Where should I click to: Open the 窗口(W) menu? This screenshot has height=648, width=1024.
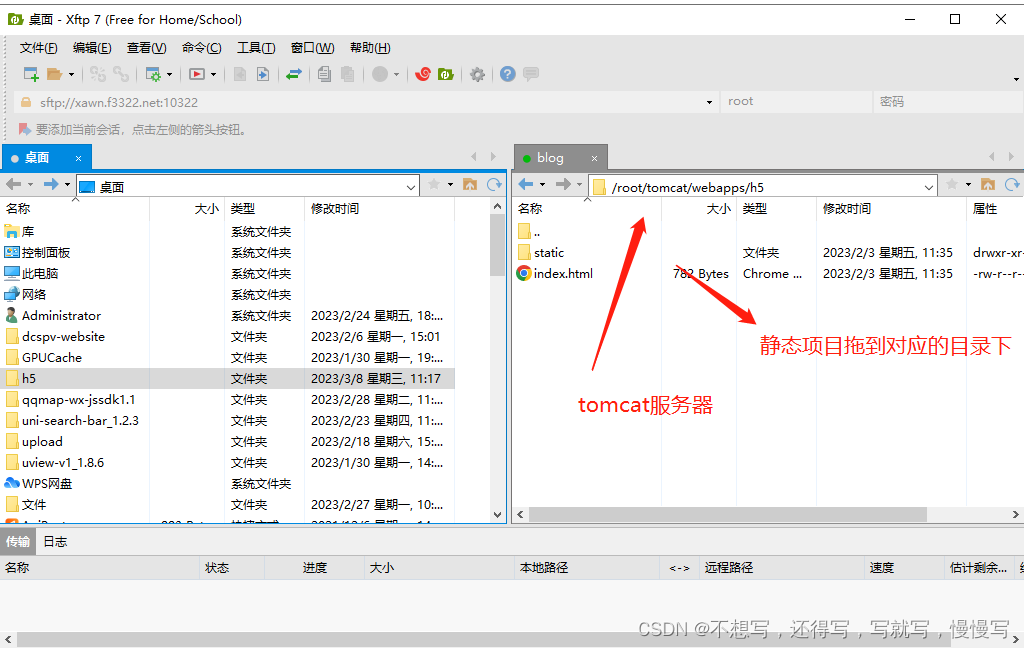312,48
